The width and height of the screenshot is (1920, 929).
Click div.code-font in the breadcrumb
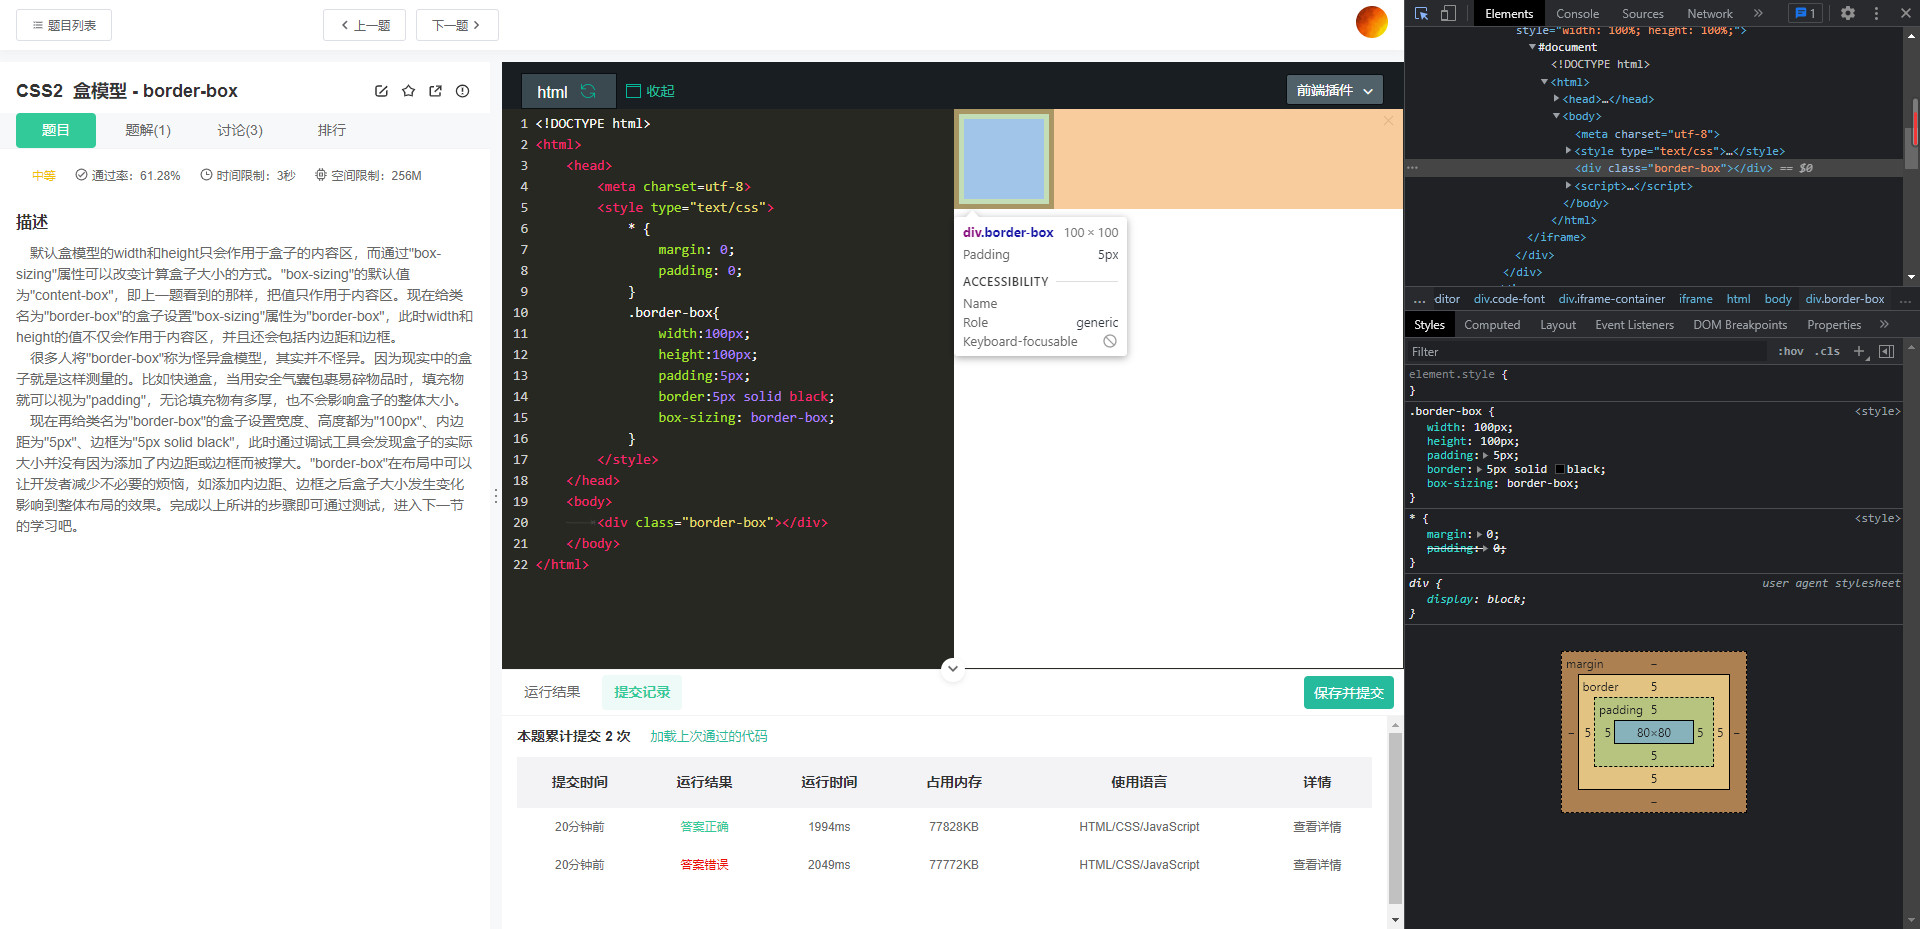coord(1509,299)
